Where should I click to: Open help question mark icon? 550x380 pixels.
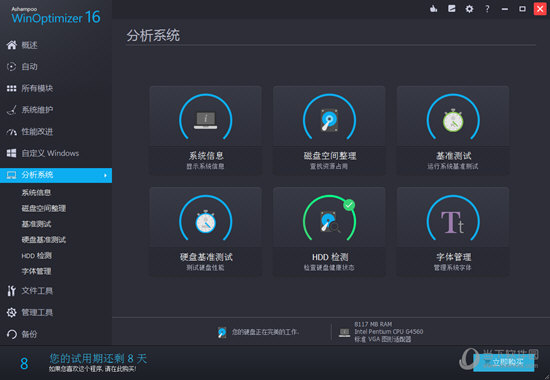[487, 9]
